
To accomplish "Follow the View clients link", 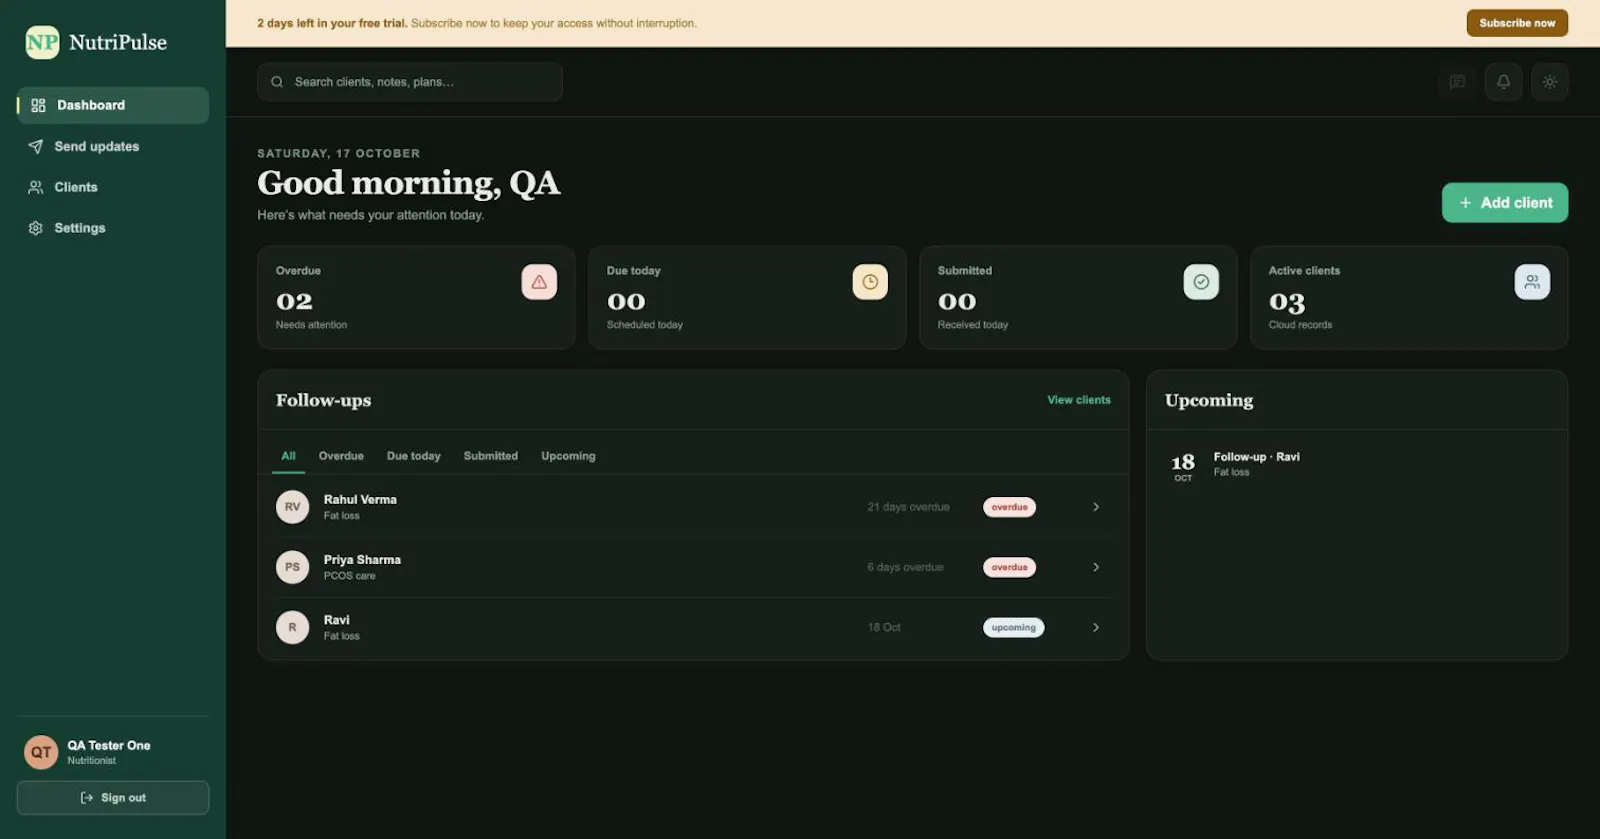I will pyautogui.click(x=1079, y=400).
